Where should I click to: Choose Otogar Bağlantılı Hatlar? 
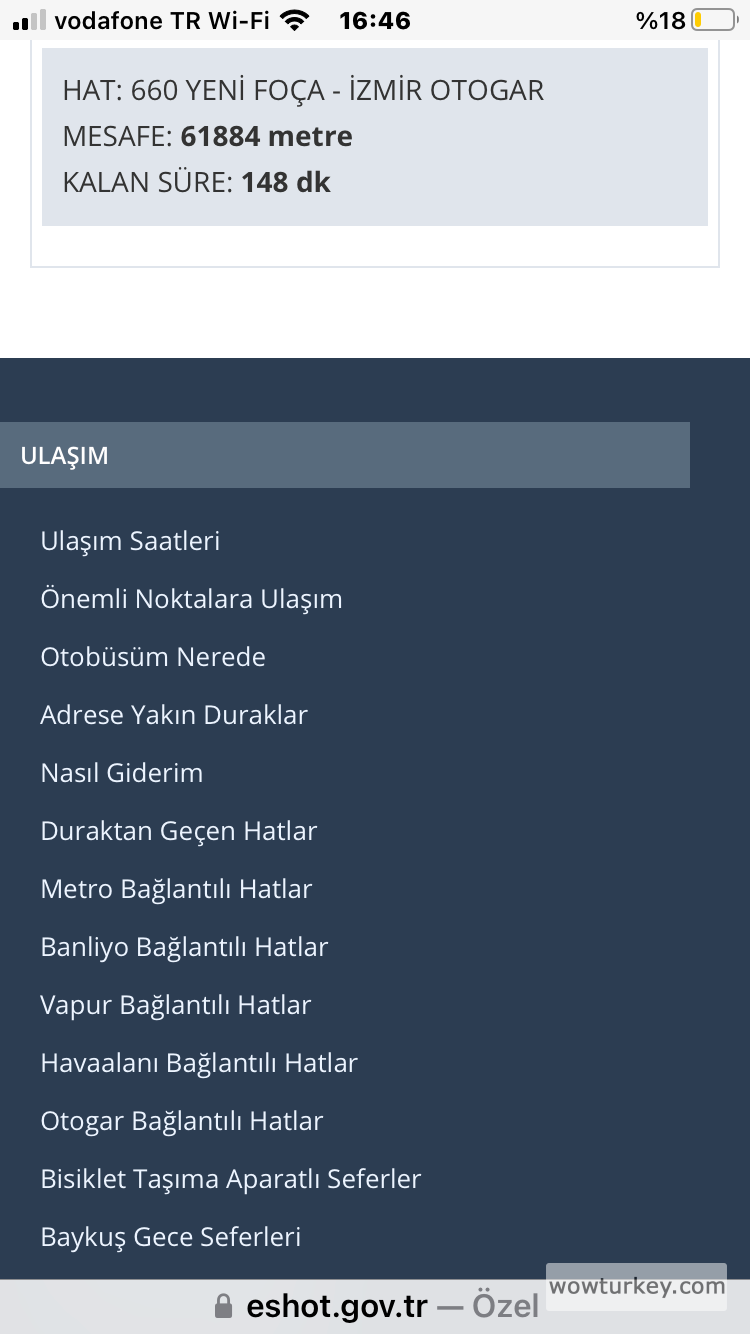[x=182, y=1121]
